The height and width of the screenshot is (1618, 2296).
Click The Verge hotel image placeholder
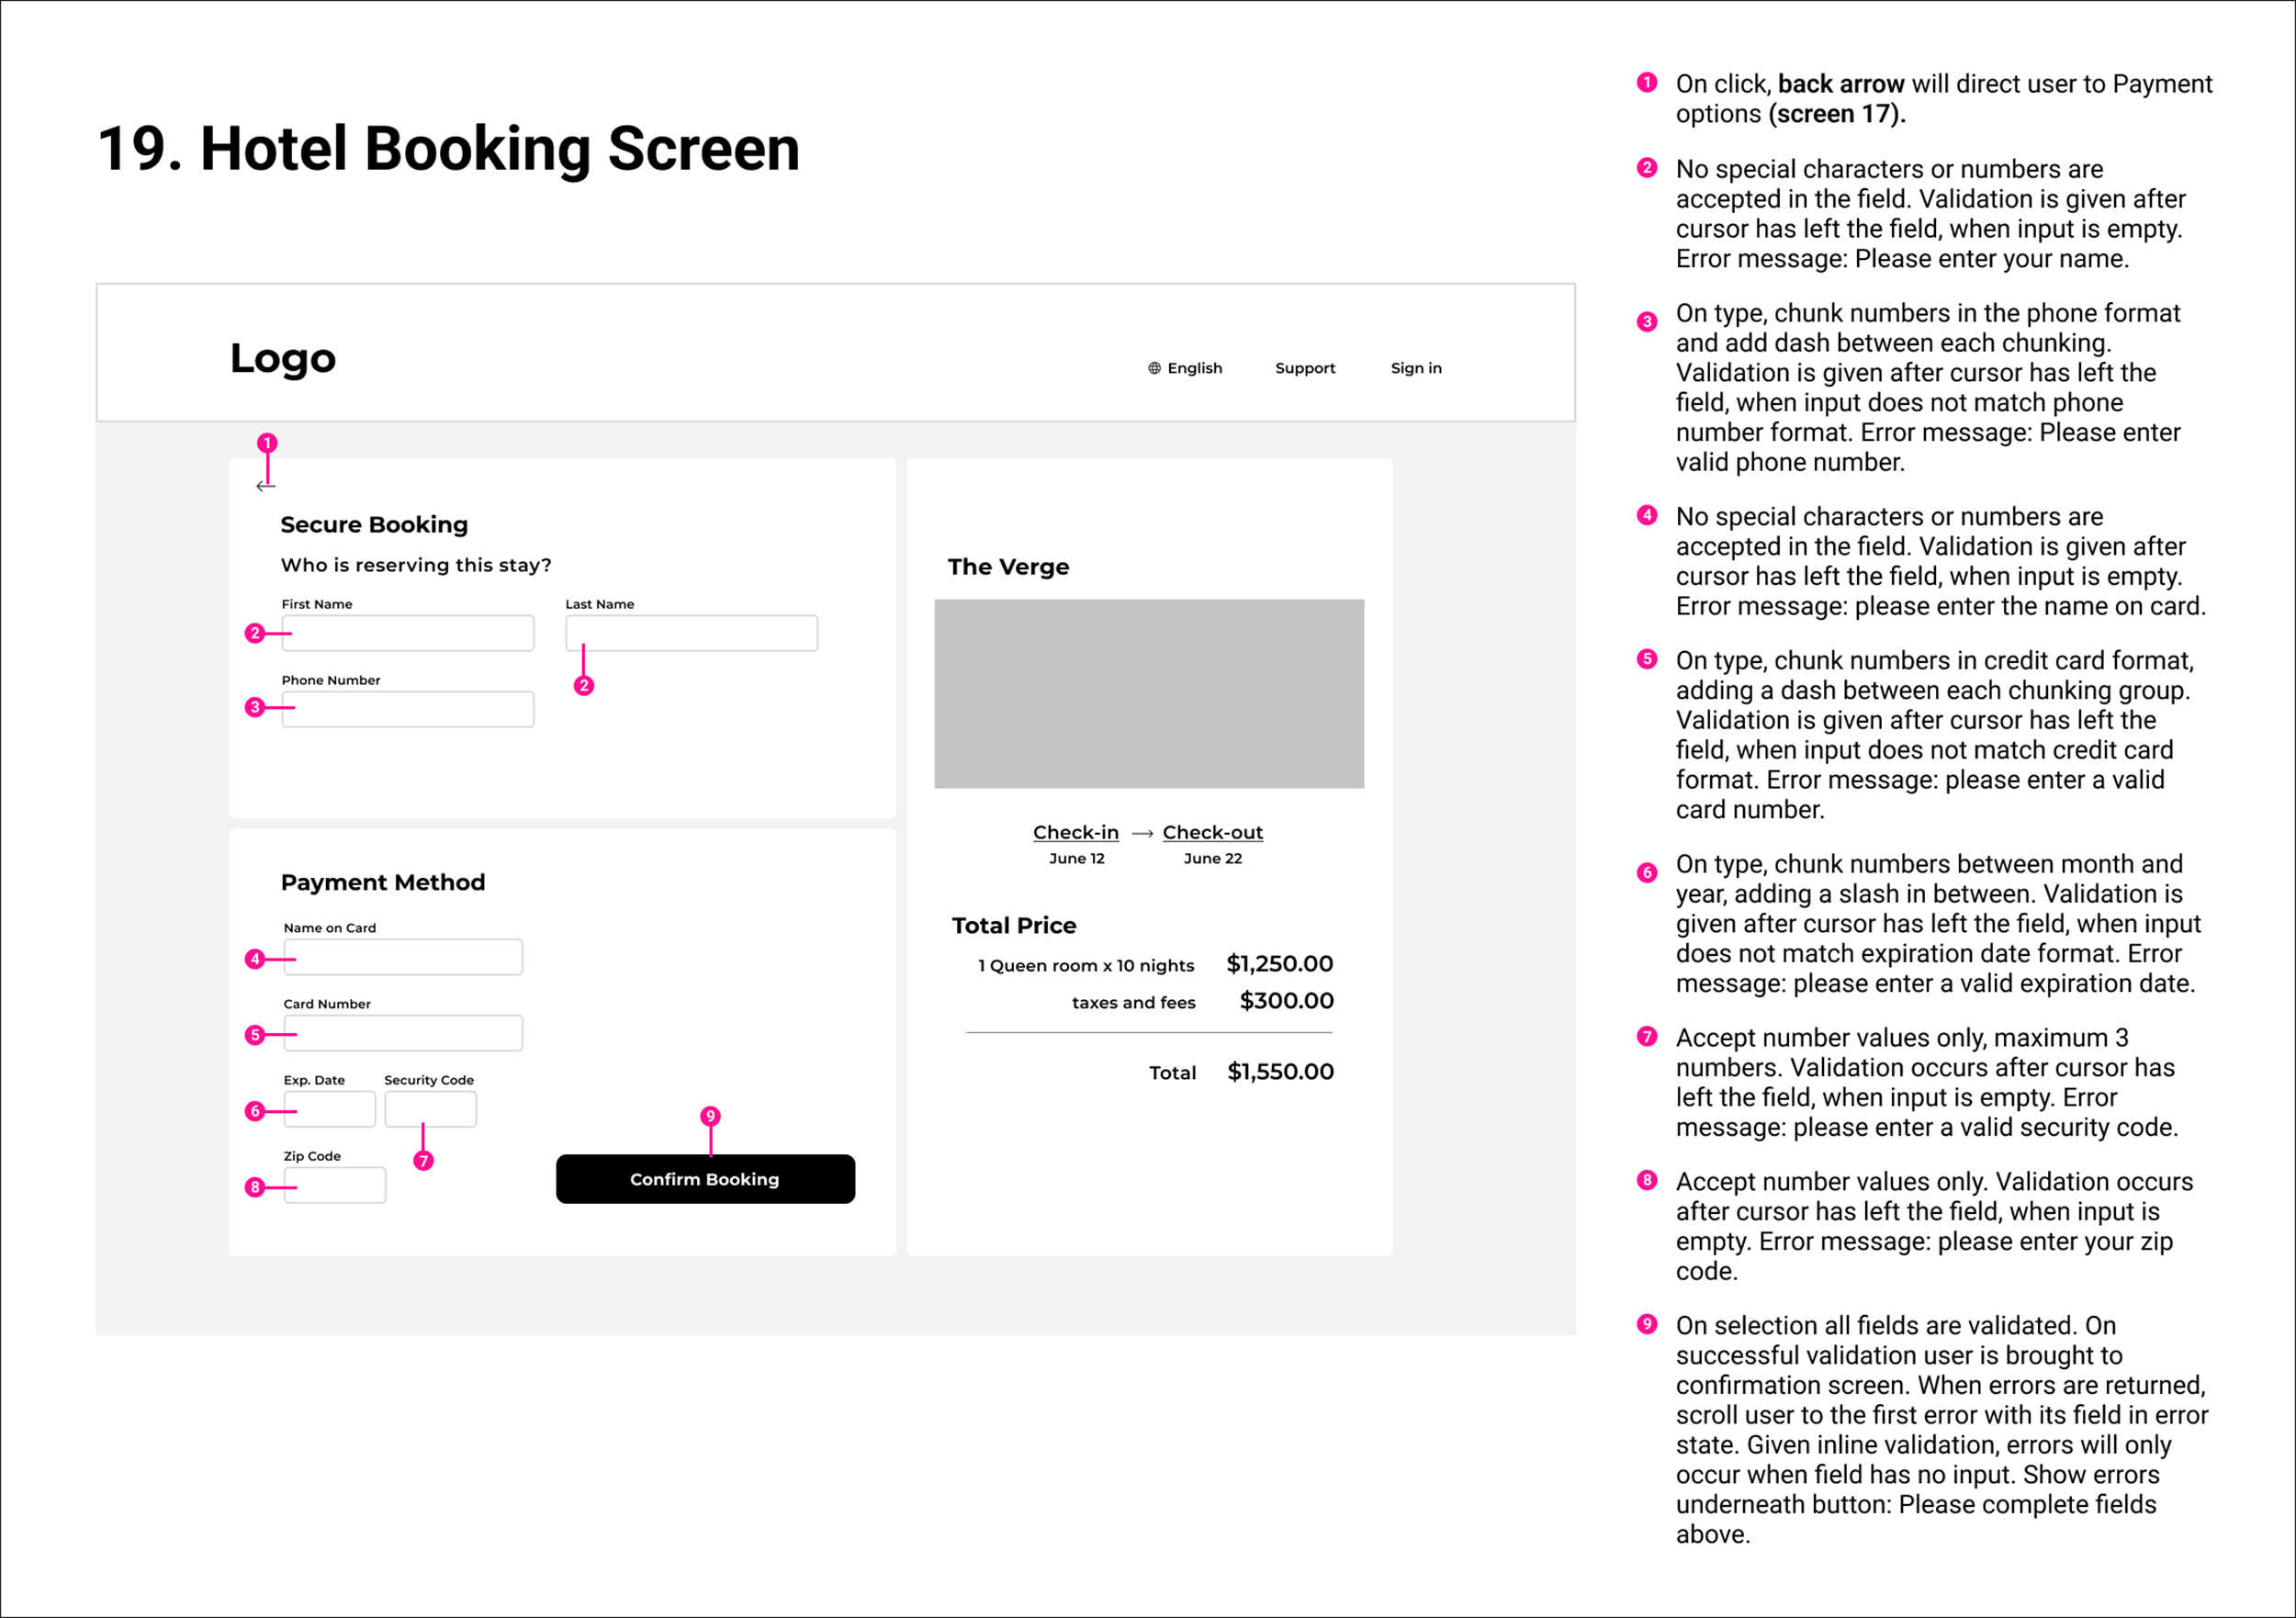coord(1148,693)
